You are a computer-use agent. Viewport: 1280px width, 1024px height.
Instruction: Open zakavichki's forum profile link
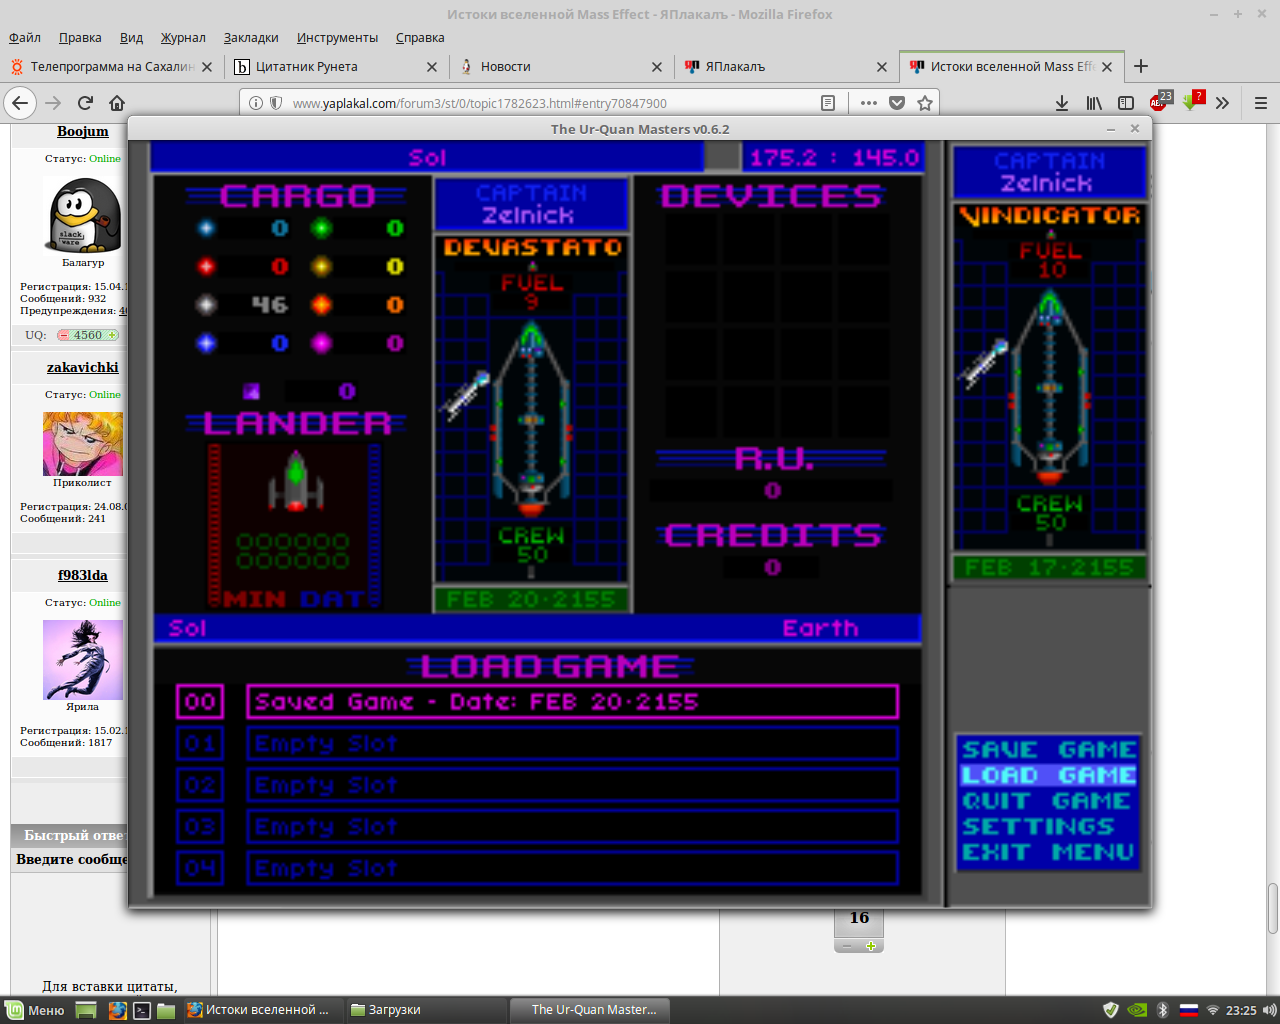point(83,367)
